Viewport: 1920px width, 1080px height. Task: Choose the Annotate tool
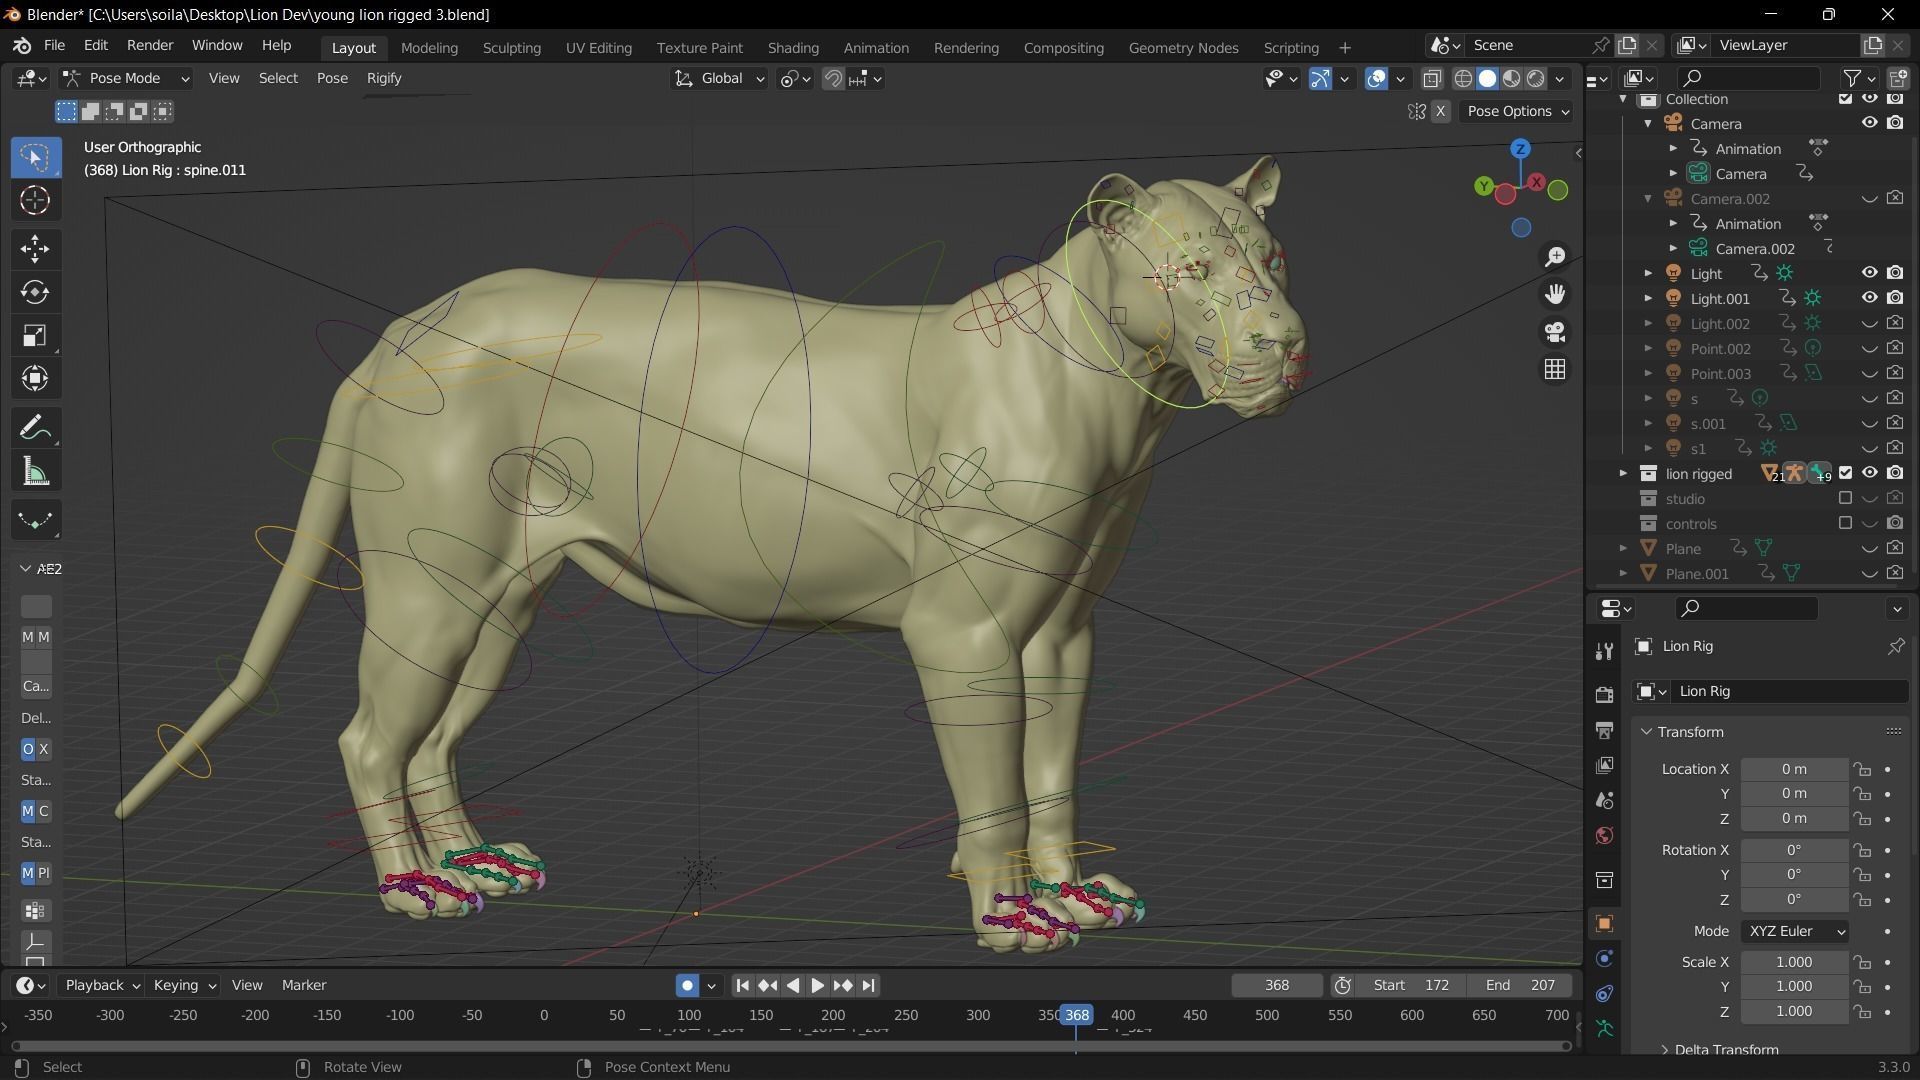[35, 428]
